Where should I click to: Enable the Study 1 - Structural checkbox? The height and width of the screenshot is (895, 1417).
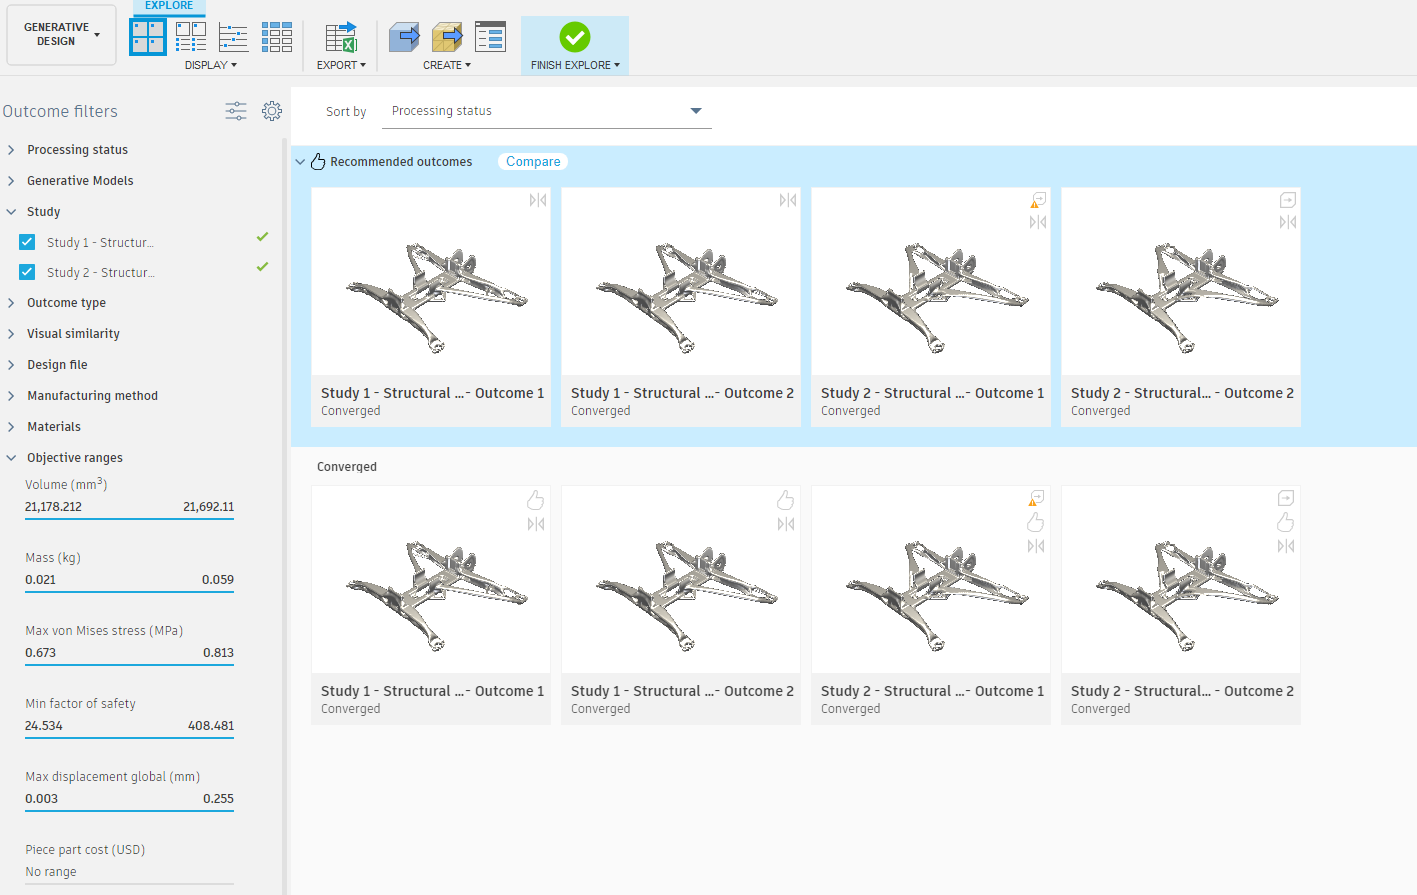26,241
